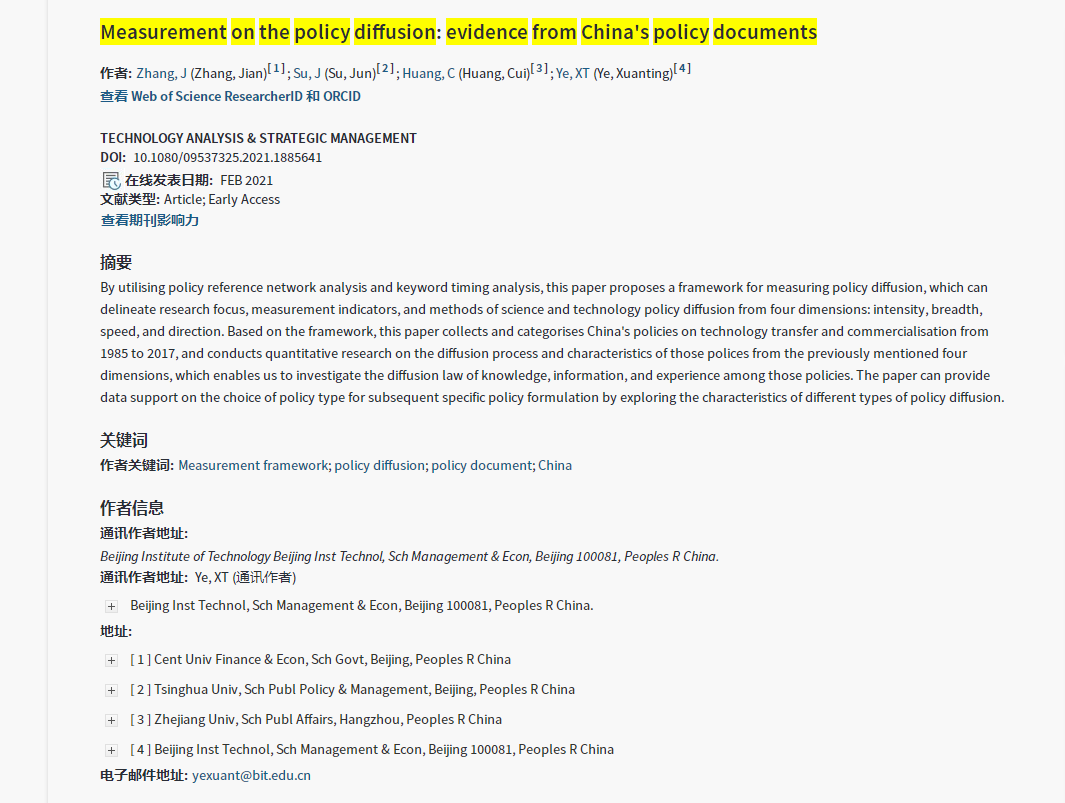Expand address 3 Zhejiang Univ
This screenshot has height=803, width=1065.
[111, 720]
